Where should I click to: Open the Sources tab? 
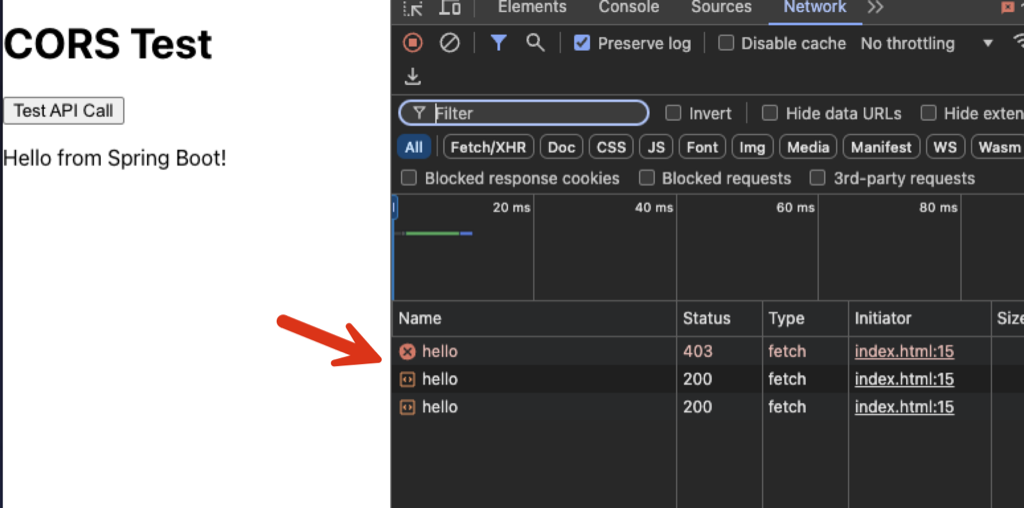721,7
